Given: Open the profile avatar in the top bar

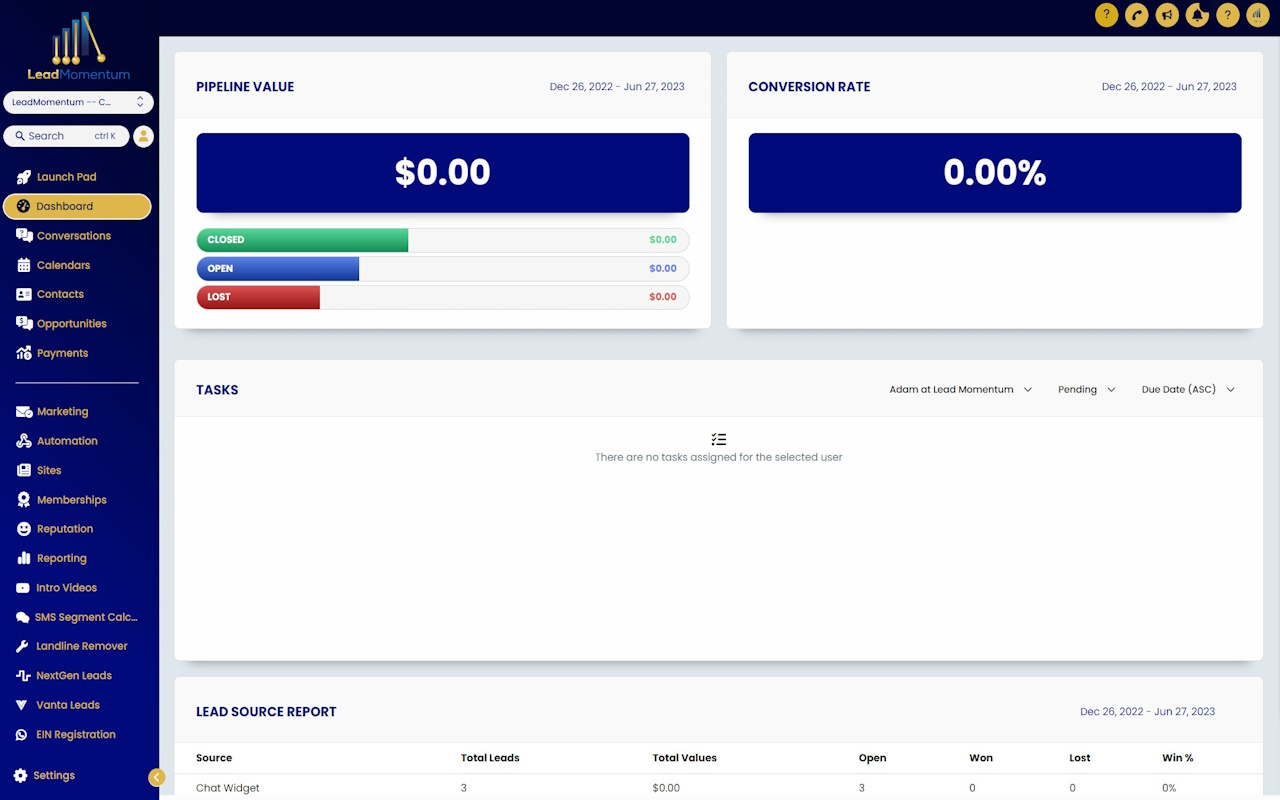Looking at the screenshot, I should (x=1257, y=15).
